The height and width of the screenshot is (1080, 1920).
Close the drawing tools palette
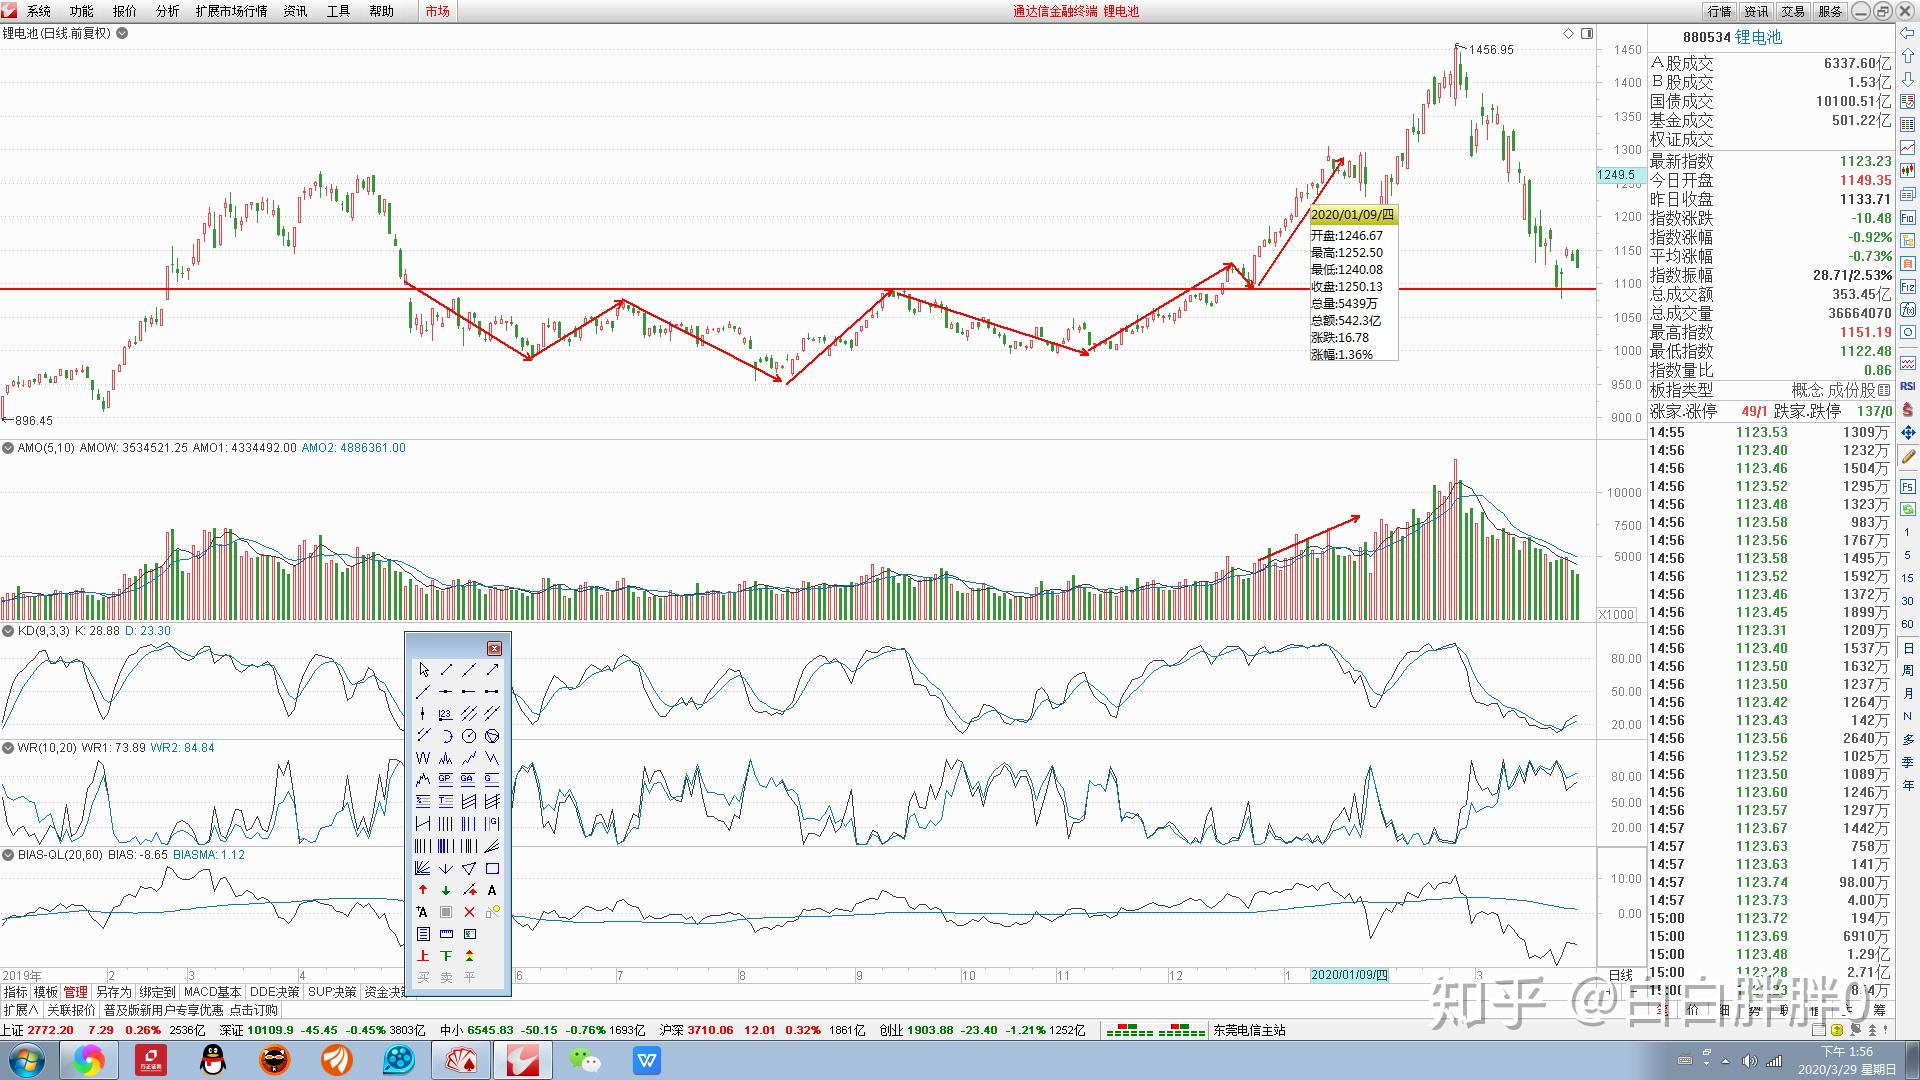point(494,648)
